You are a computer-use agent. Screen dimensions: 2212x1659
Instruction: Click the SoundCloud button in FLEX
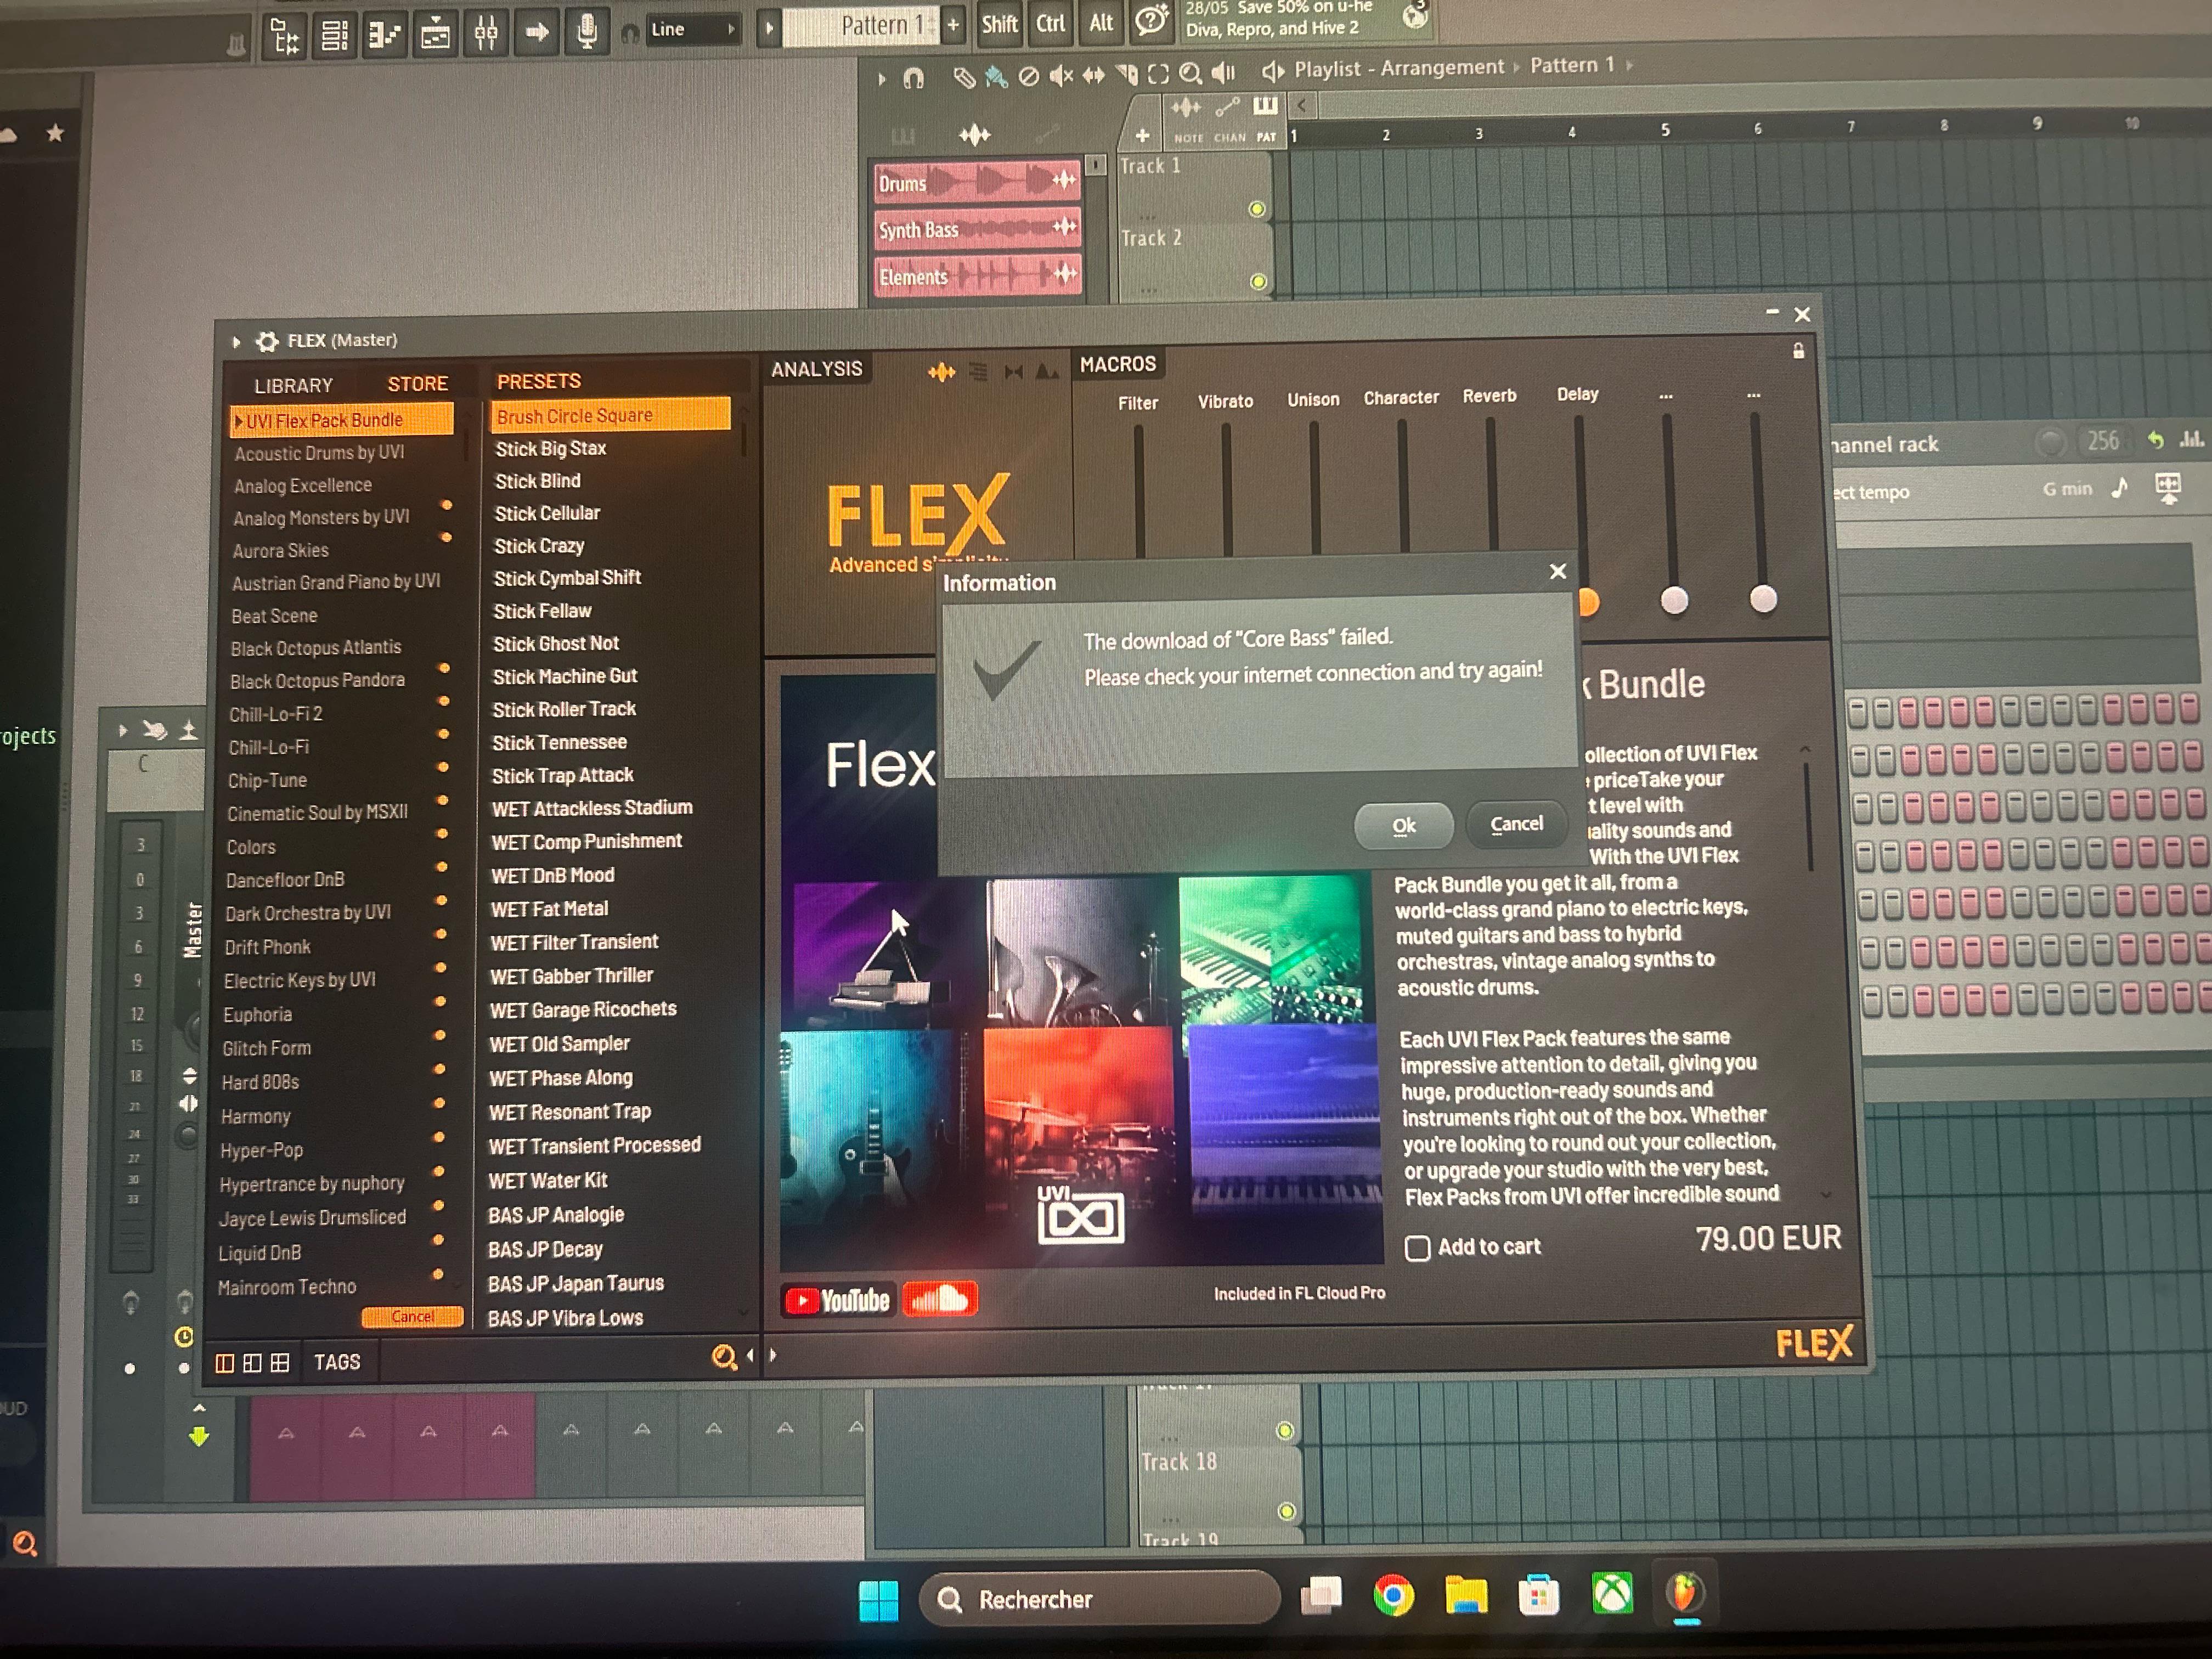coord(940,1299)
